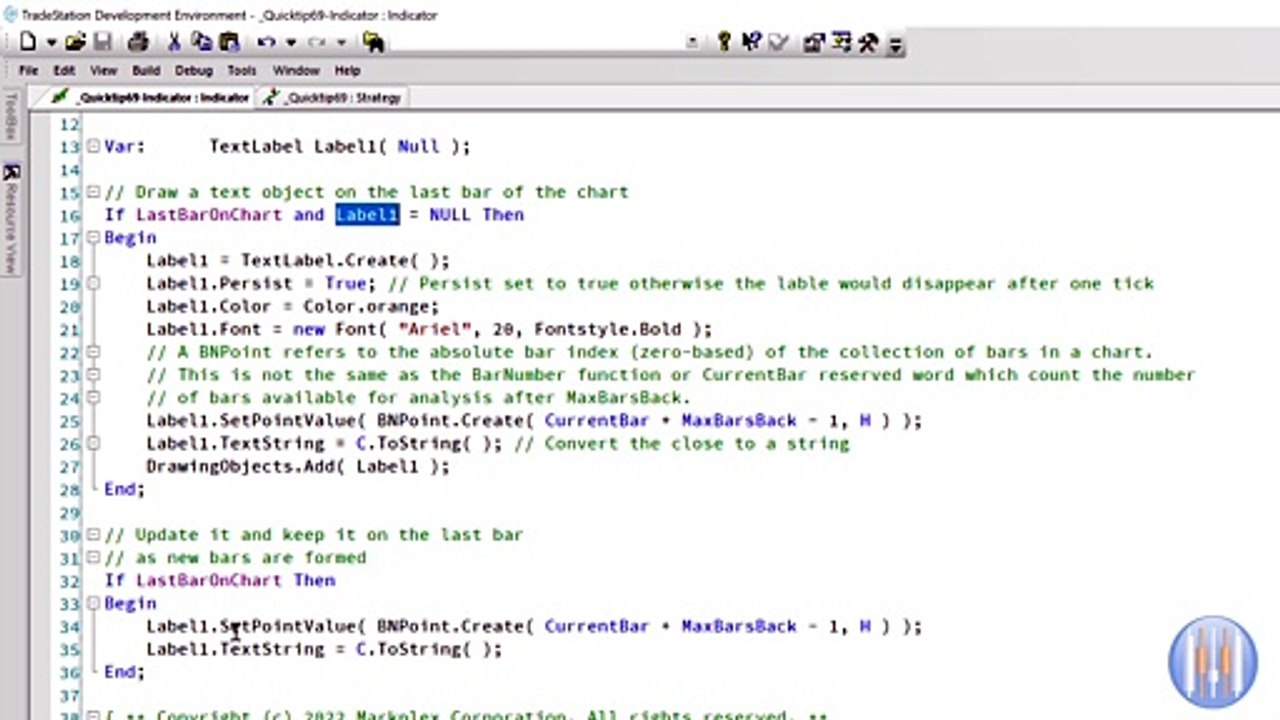Save the file with the floppy icon
1280x720 pixels.
click(x=102, y=42)
